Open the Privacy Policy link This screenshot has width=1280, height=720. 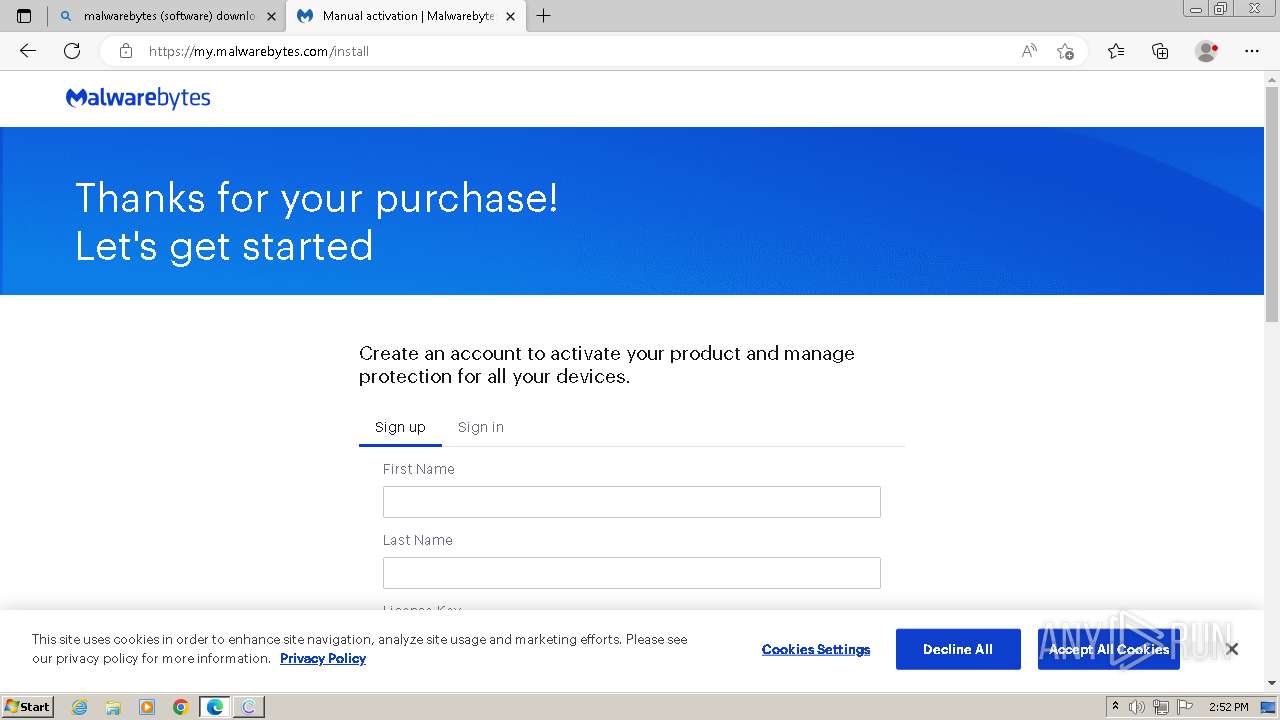point(323,658)
